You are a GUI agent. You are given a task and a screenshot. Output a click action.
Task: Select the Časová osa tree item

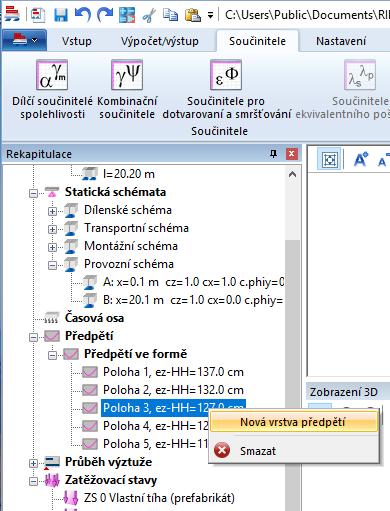pyautogui.click(x=94, y=318)
